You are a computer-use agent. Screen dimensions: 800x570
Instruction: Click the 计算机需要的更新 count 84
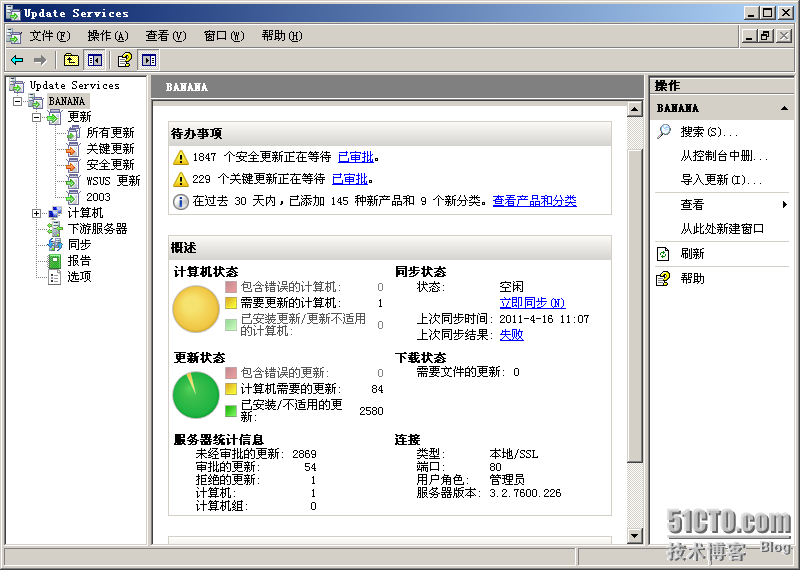pos(377,389)
